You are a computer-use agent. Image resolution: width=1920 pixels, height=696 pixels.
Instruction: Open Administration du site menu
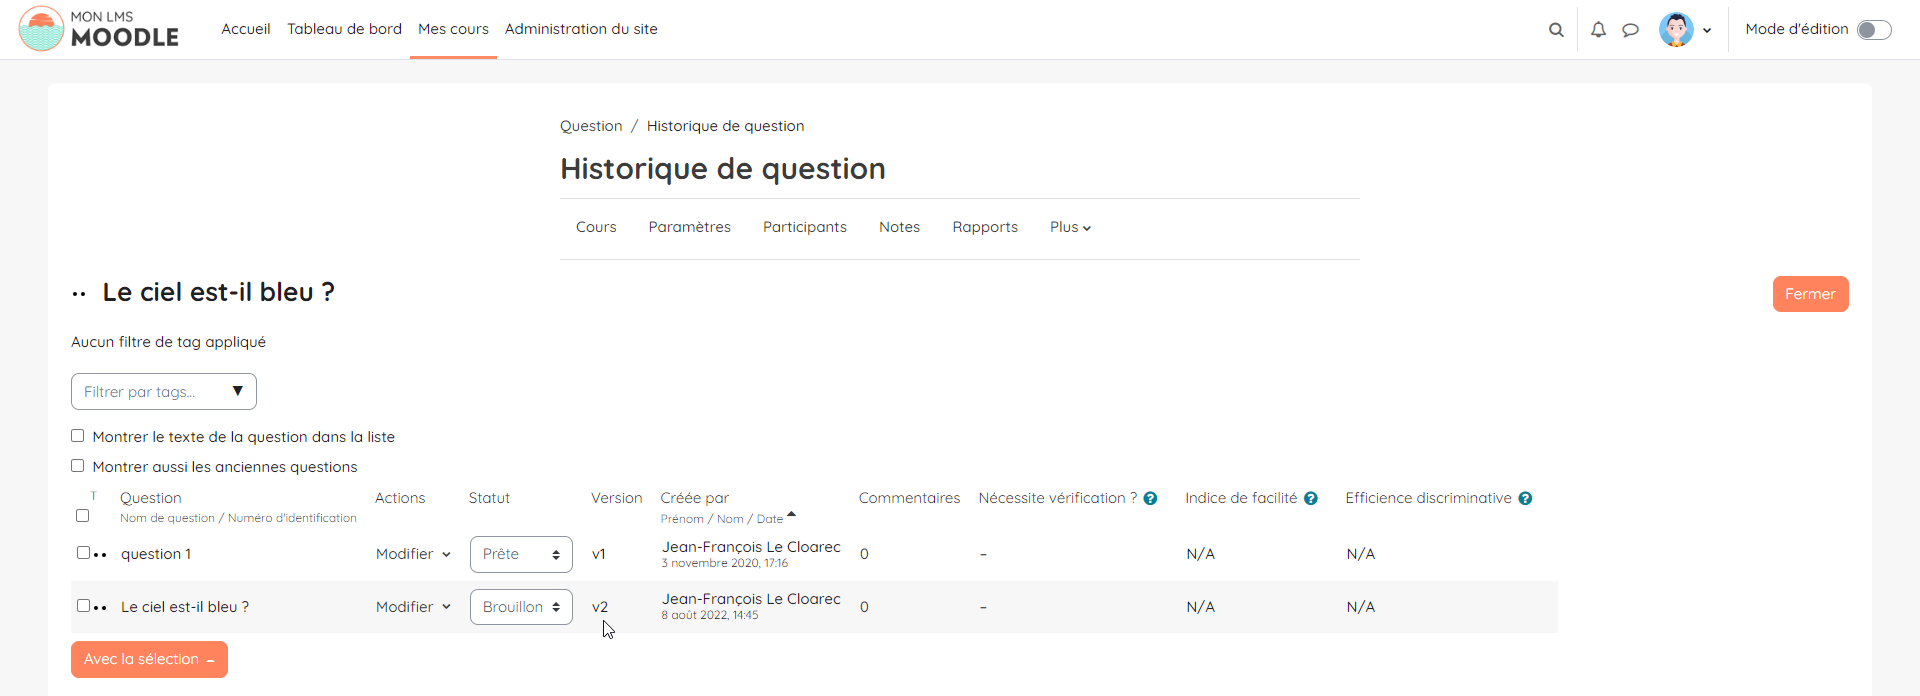581,29
